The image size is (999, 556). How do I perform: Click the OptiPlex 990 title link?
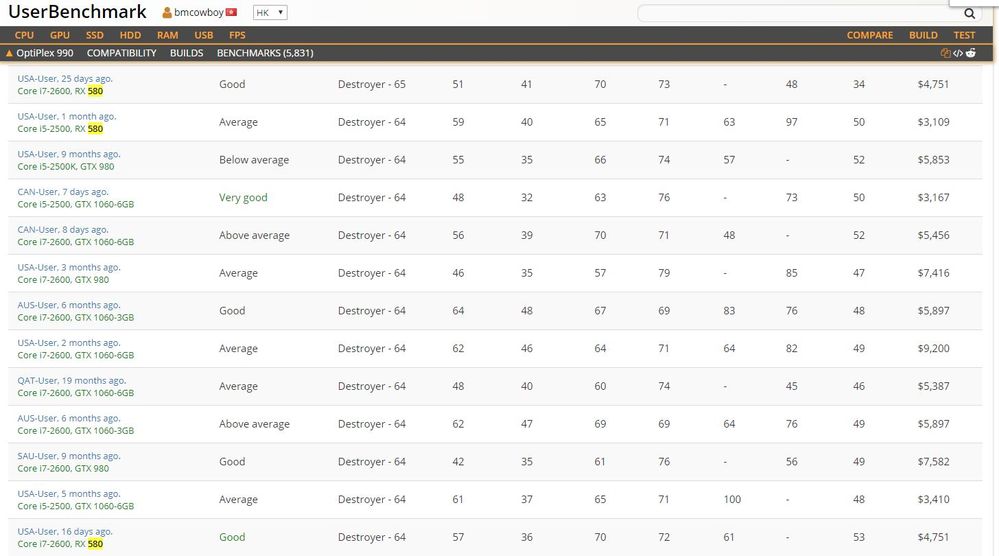[x=45, y=53]
